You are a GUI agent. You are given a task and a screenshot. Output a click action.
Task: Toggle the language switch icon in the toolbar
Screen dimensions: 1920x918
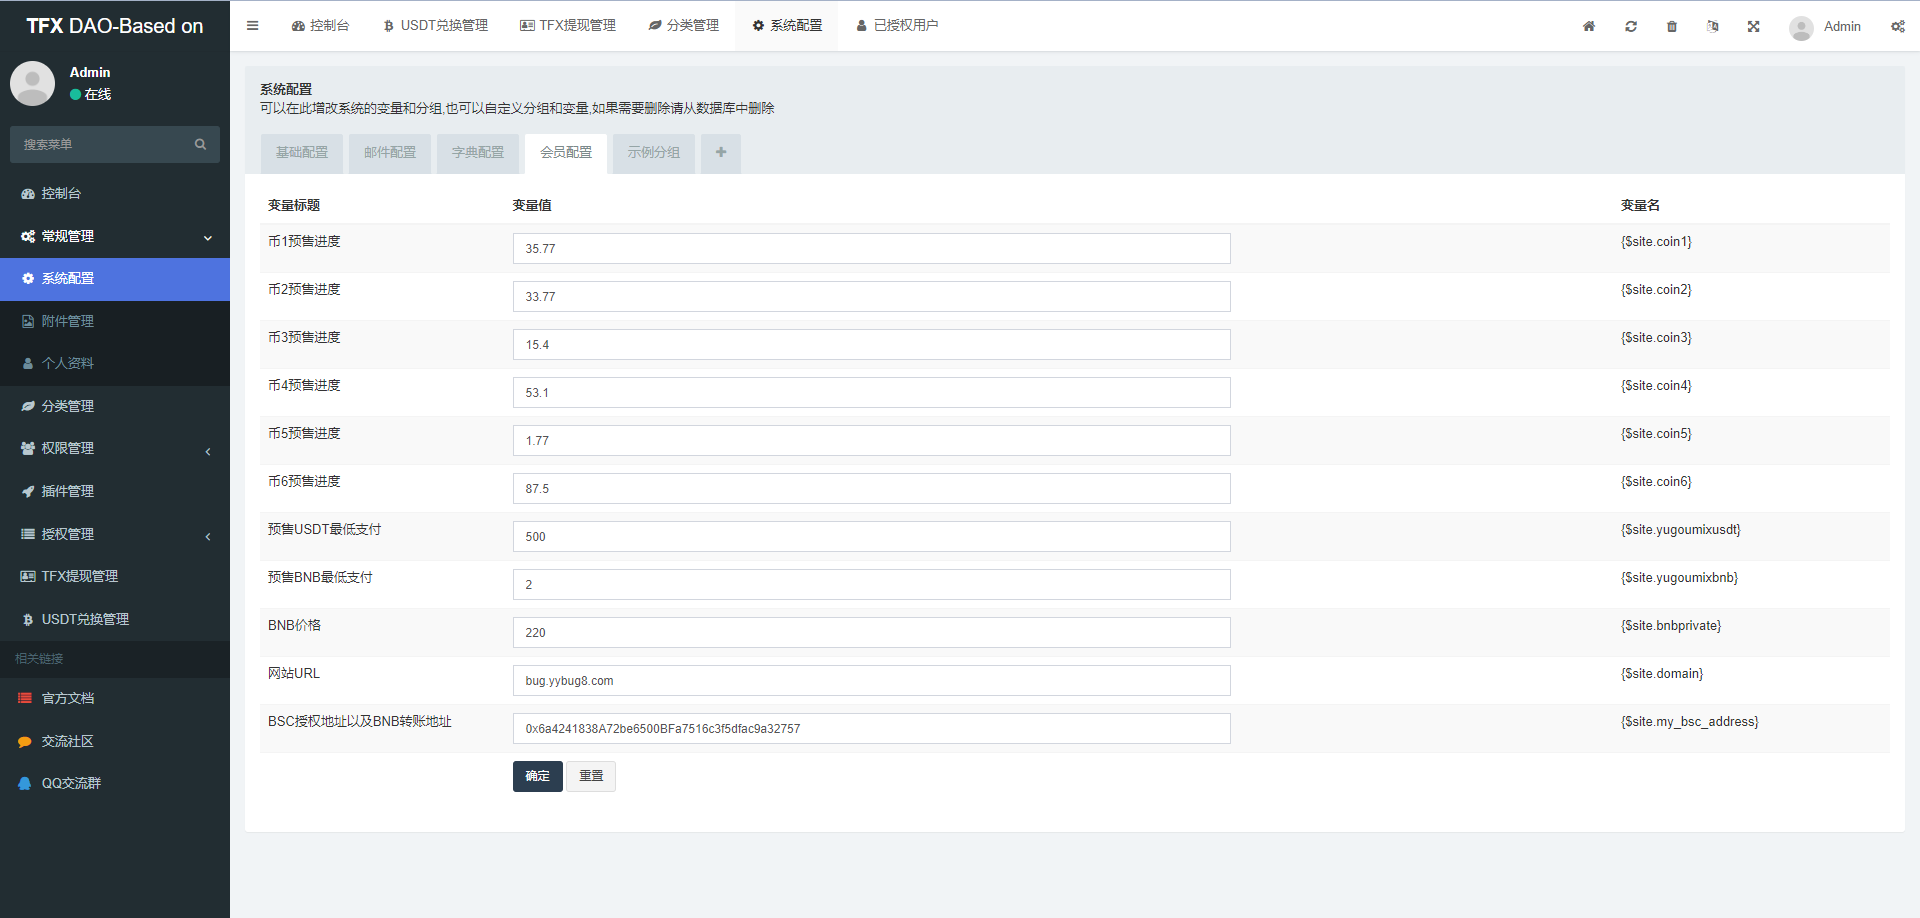(x=1712, y=26)
